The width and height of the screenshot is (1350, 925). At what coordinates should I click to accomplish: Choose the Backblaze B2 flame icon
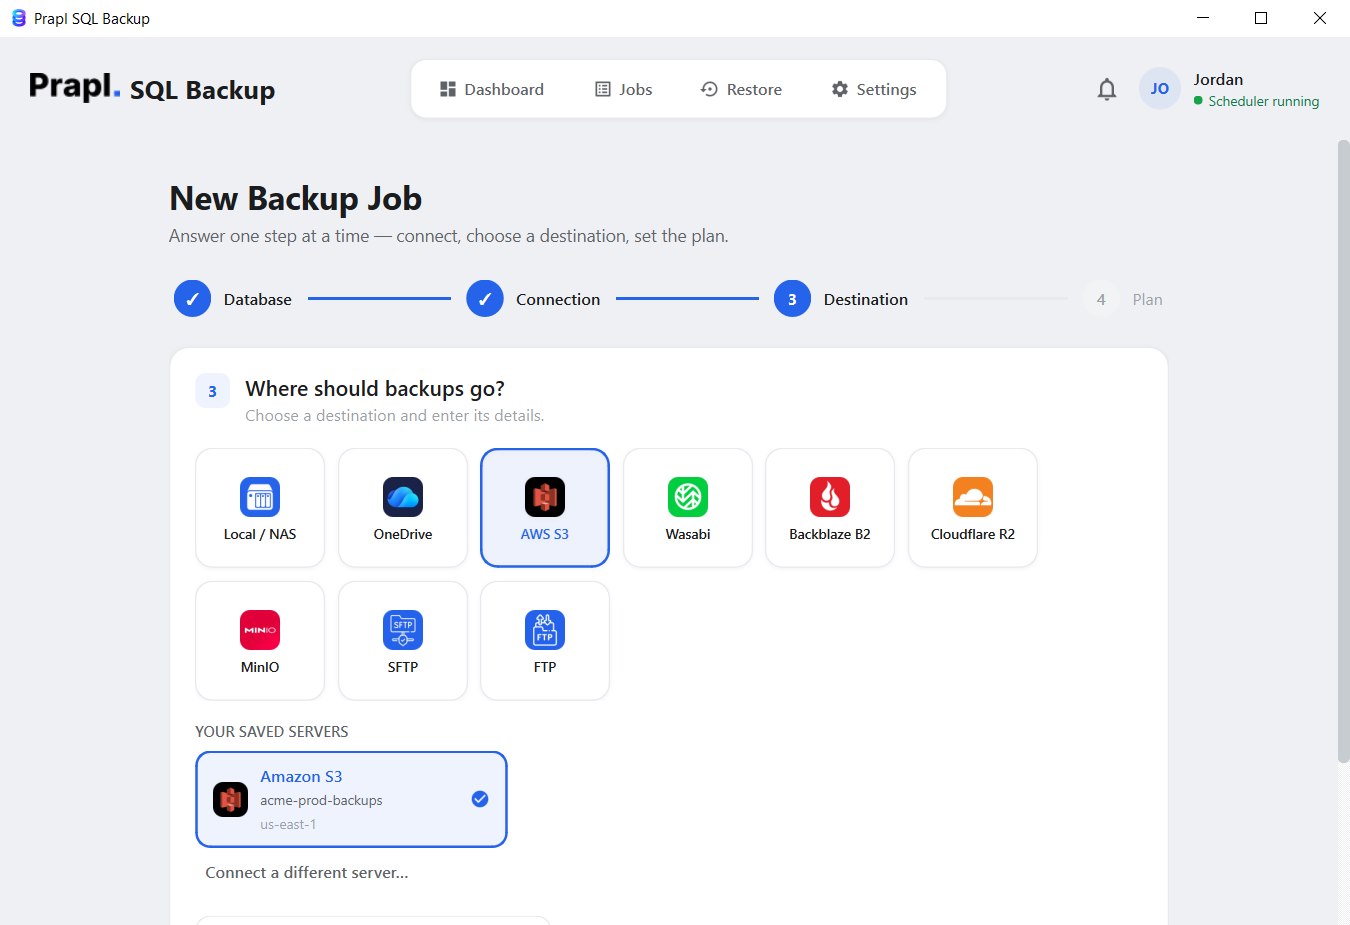pyautogui.click(x=830, y=497)
